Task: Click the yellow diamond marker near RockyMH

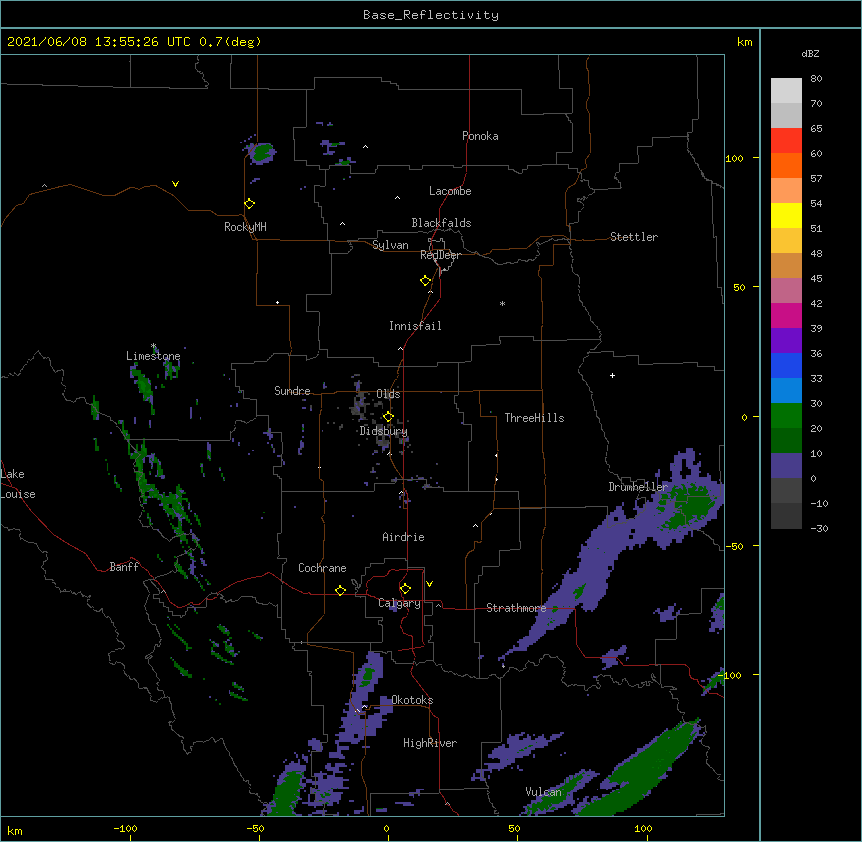Action: click(x=250, y=204)
